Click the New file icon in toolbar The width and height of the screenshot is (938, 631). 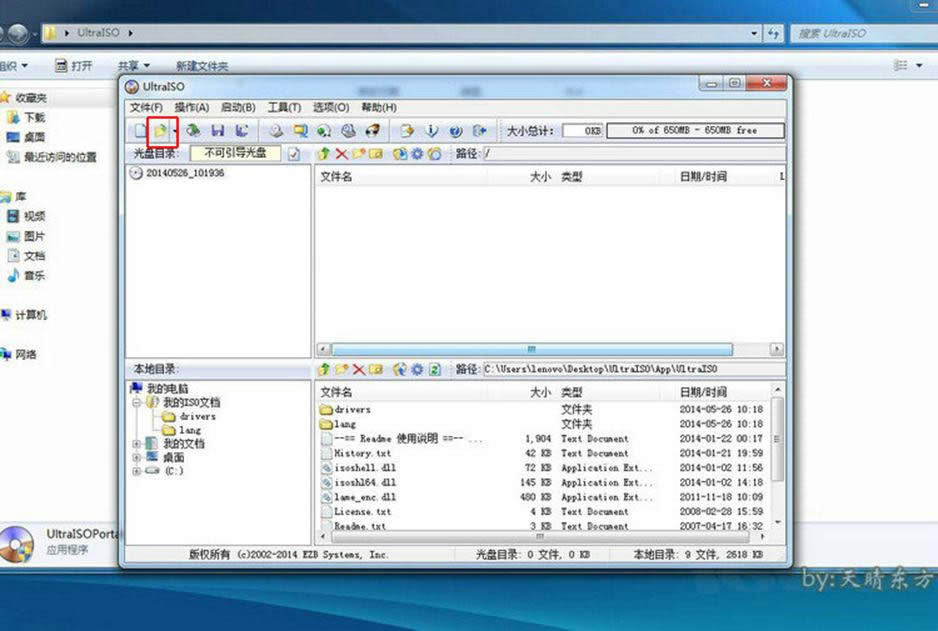140,131
